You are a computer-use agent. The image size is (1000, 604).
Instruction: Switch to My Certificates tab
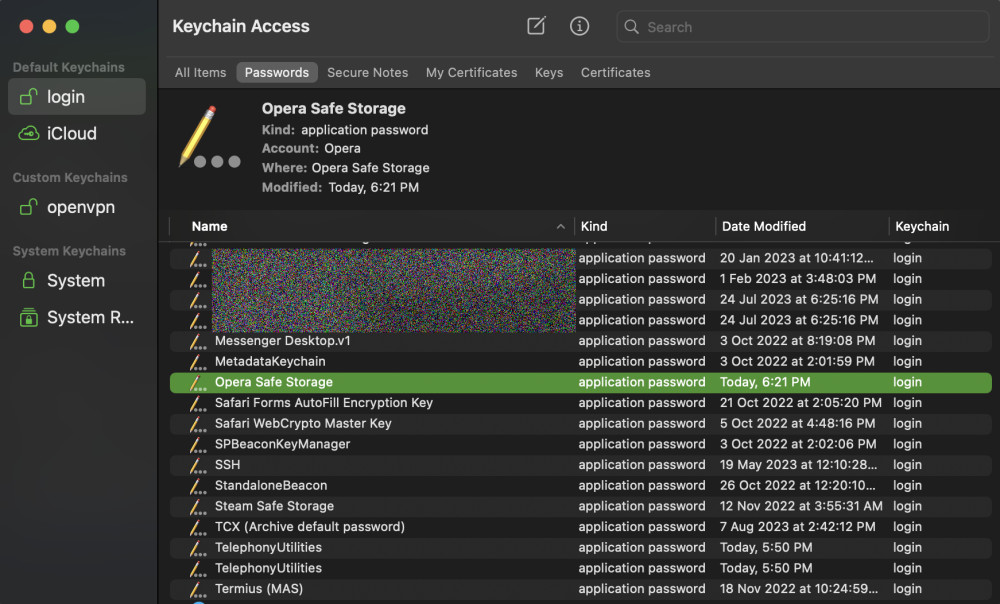click(x=471, y=73)
